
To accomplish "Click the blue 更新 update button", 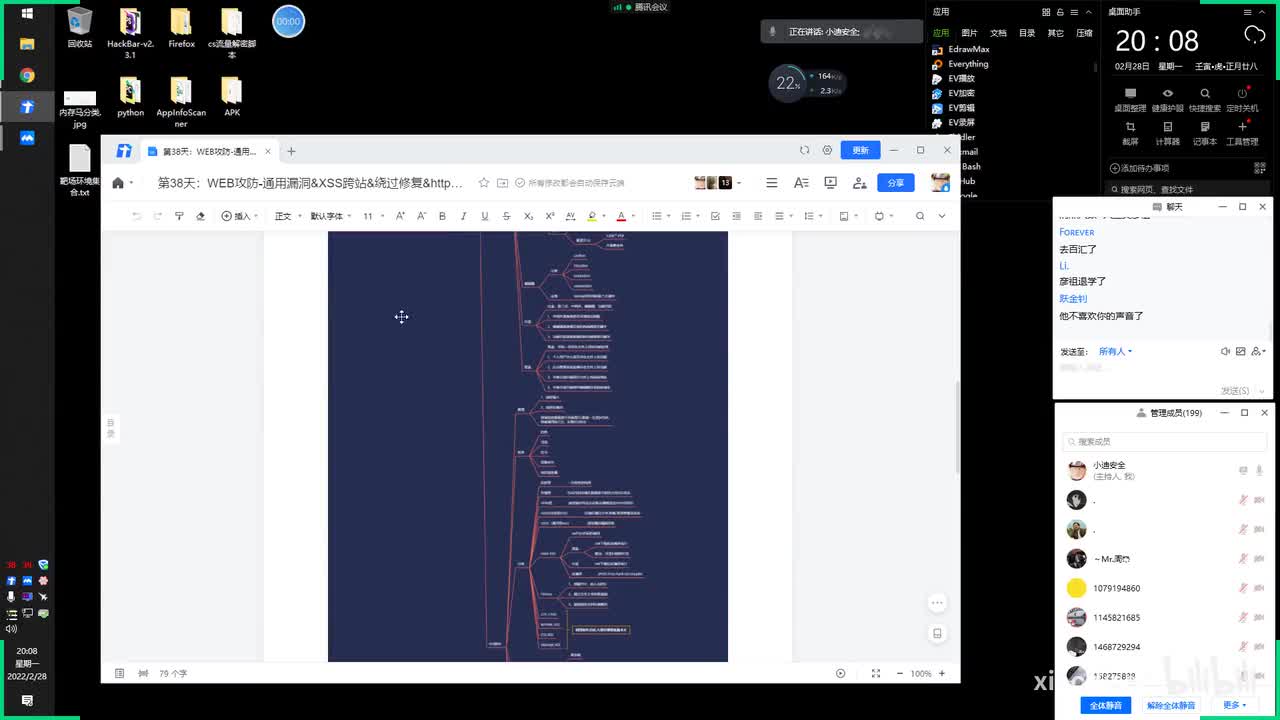I will point(860,150).
